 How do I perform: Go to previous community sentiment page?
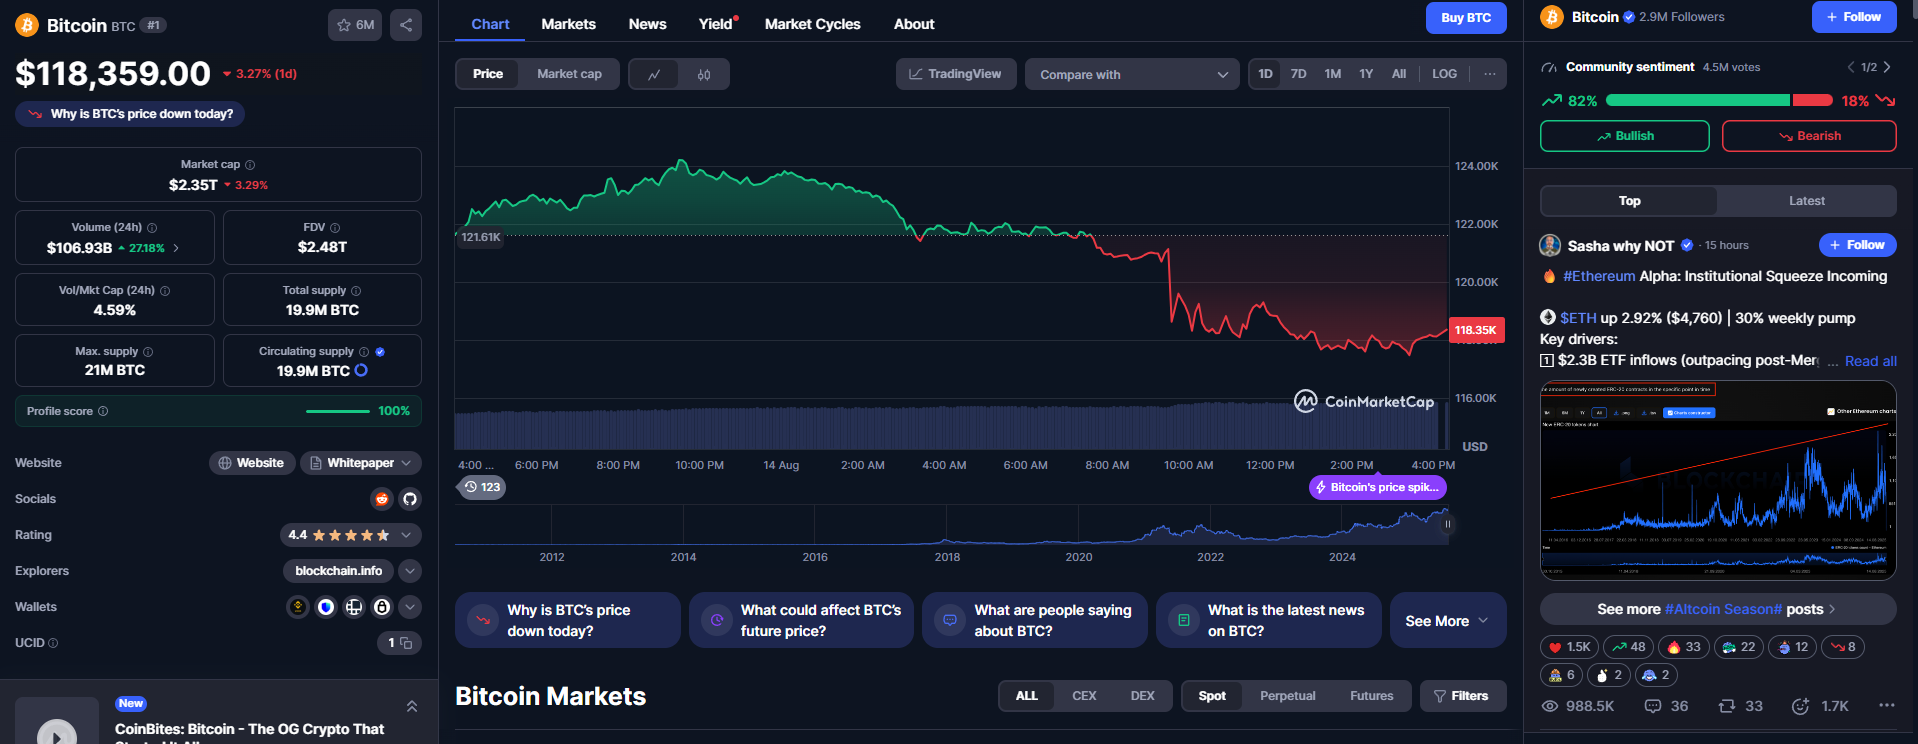(x=1851, y=67)
